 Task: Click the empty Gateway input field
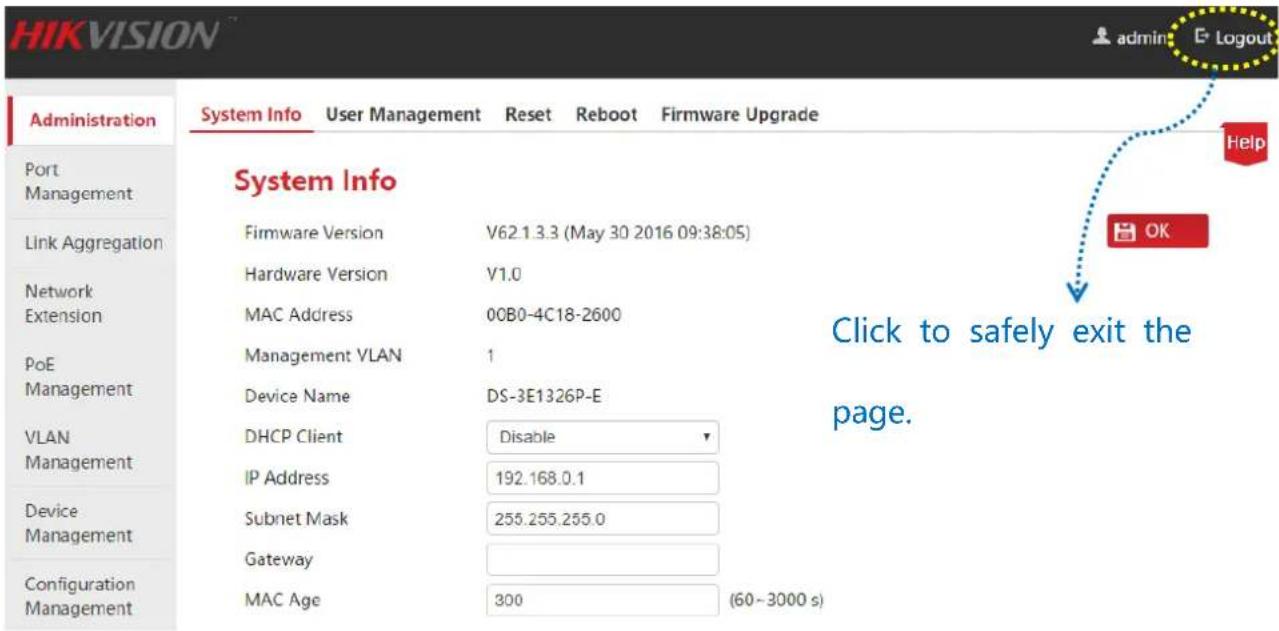click(602, 560)
